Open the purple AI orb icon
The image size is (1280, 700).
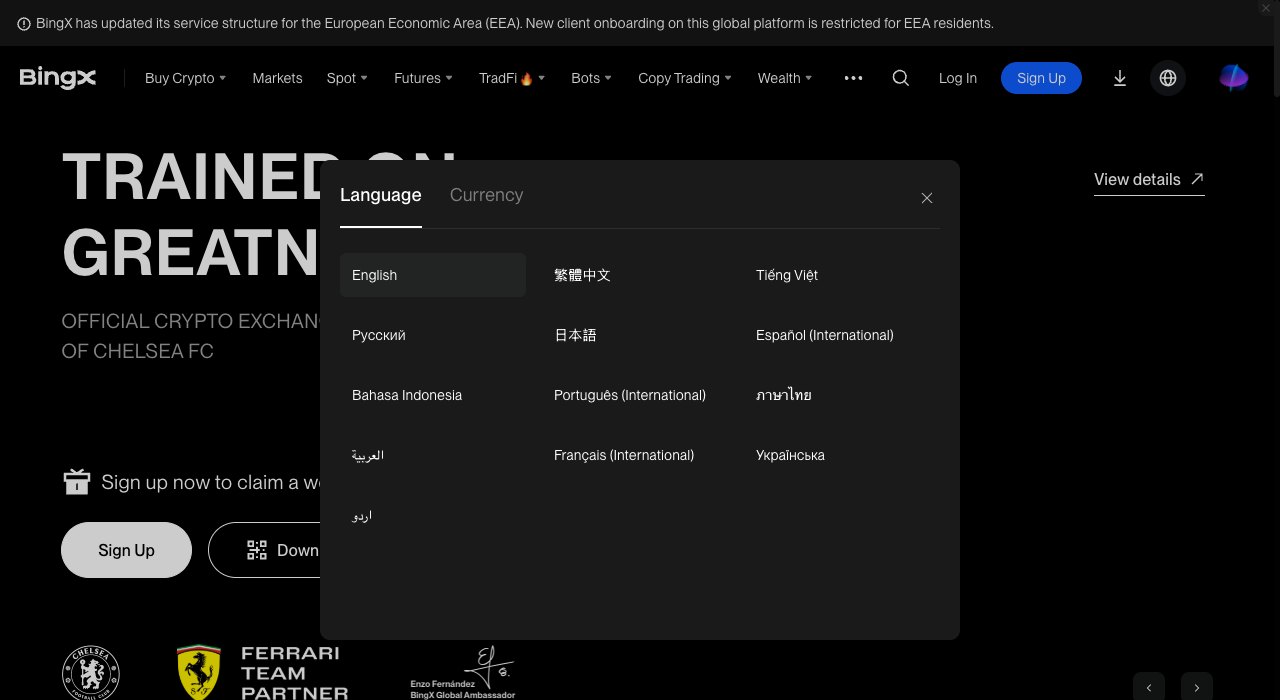(x=1234, y=77)
